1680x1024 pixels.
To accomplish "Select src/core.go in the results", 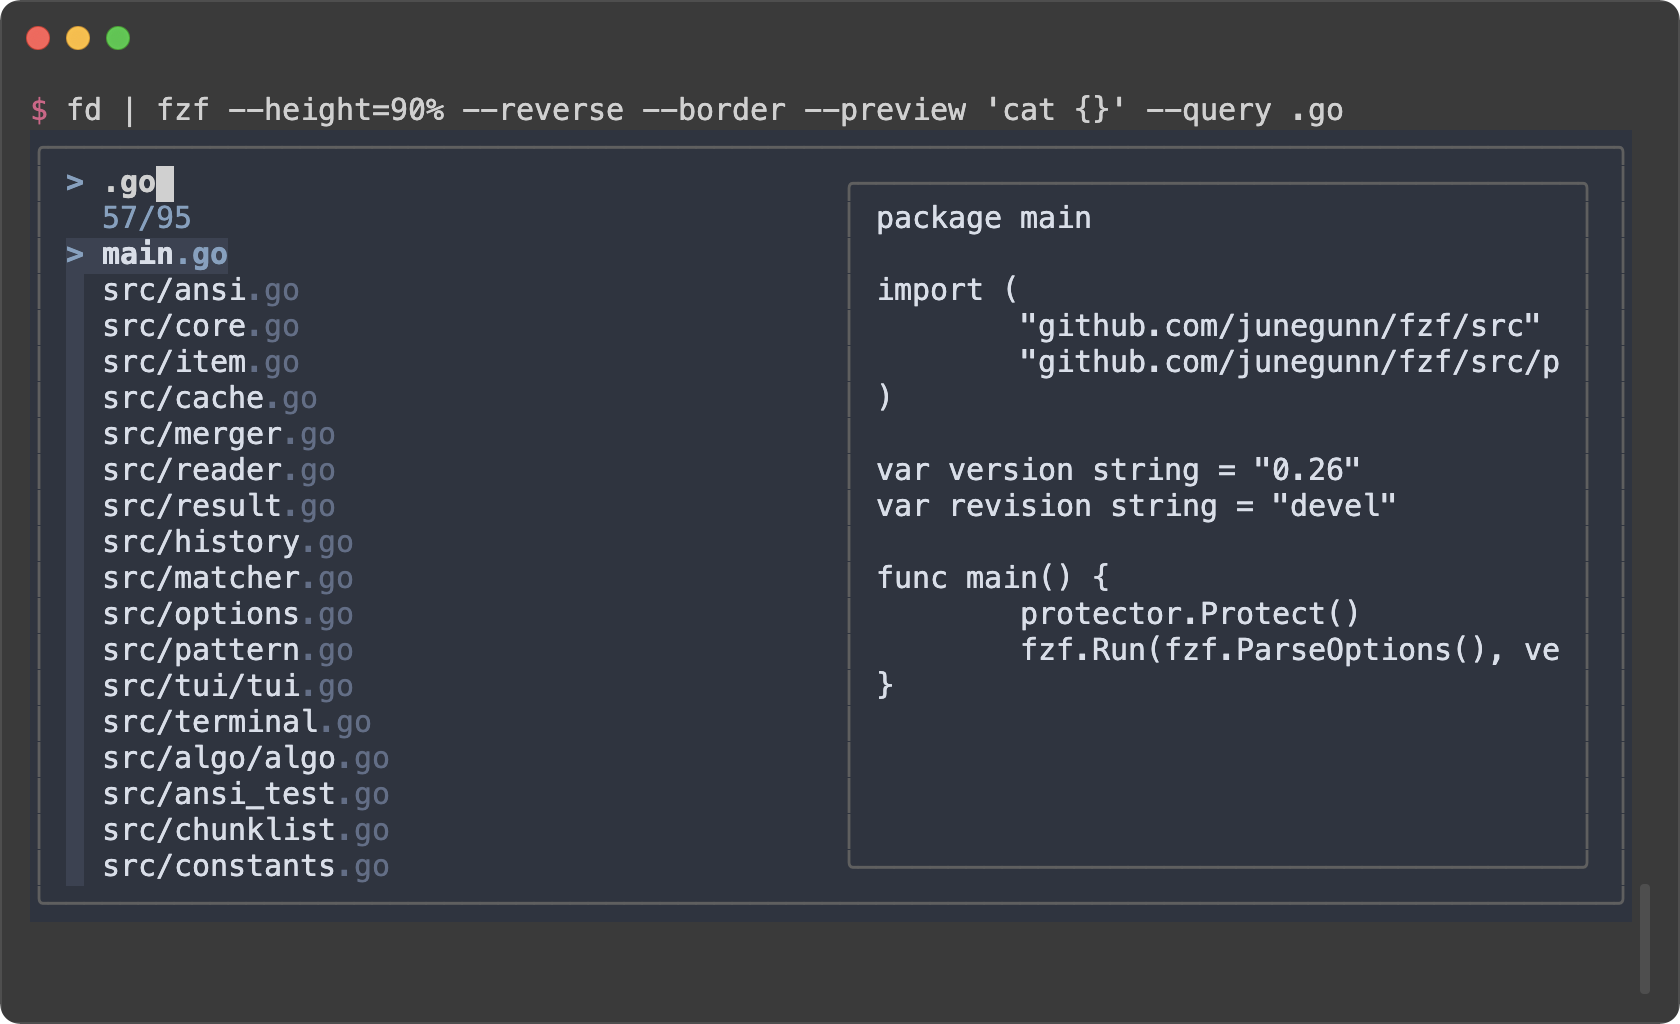I will (200, 326).
